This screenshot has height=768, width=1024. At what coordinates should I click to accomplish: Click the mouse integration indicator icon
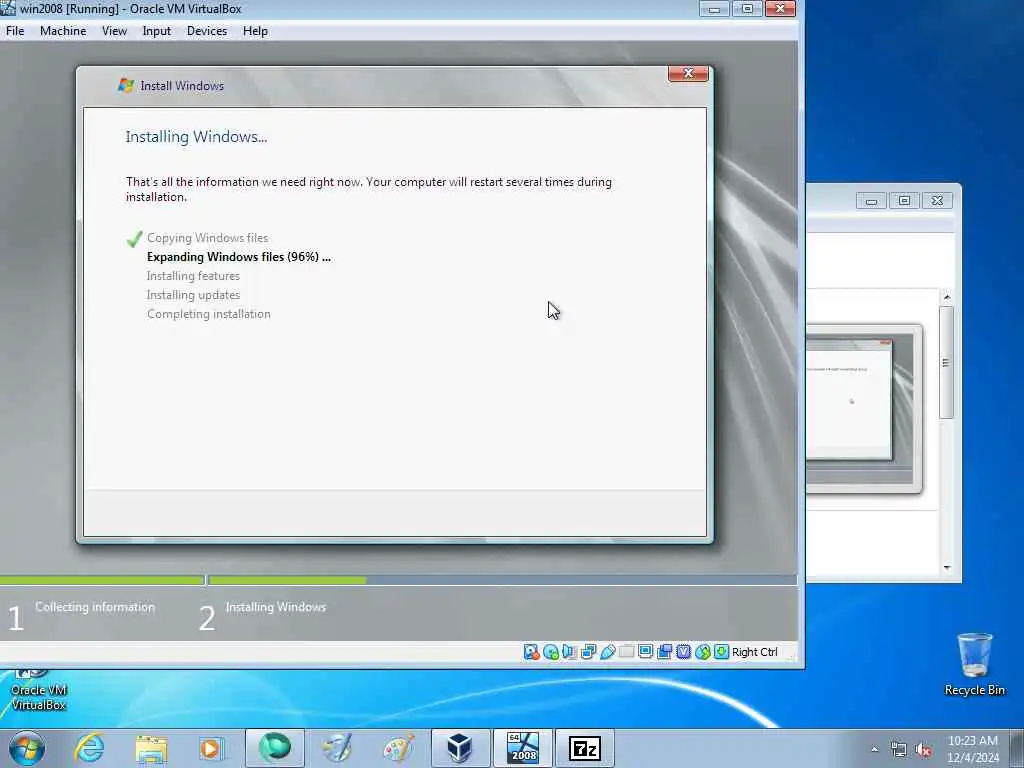(702, 652)
